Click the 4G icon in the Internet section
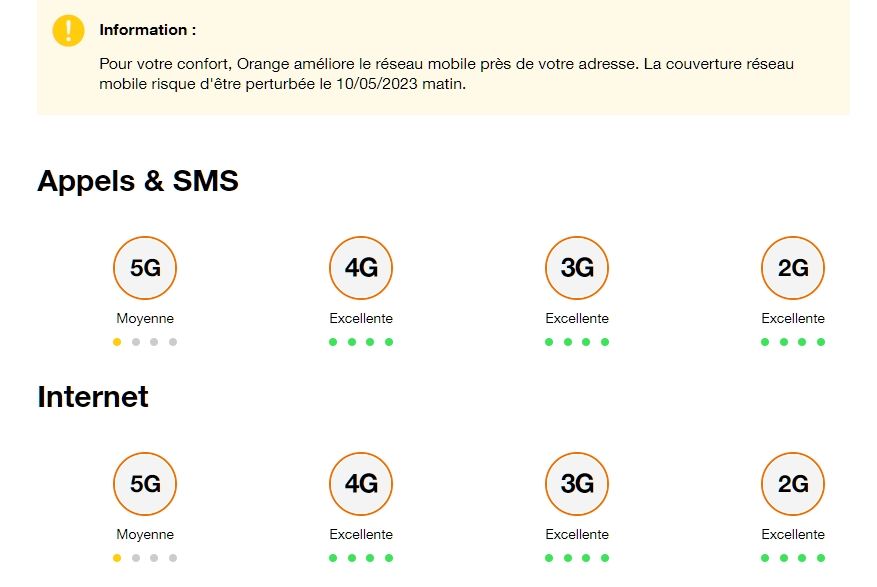This screenshot has width=877, height=587. 360,484
